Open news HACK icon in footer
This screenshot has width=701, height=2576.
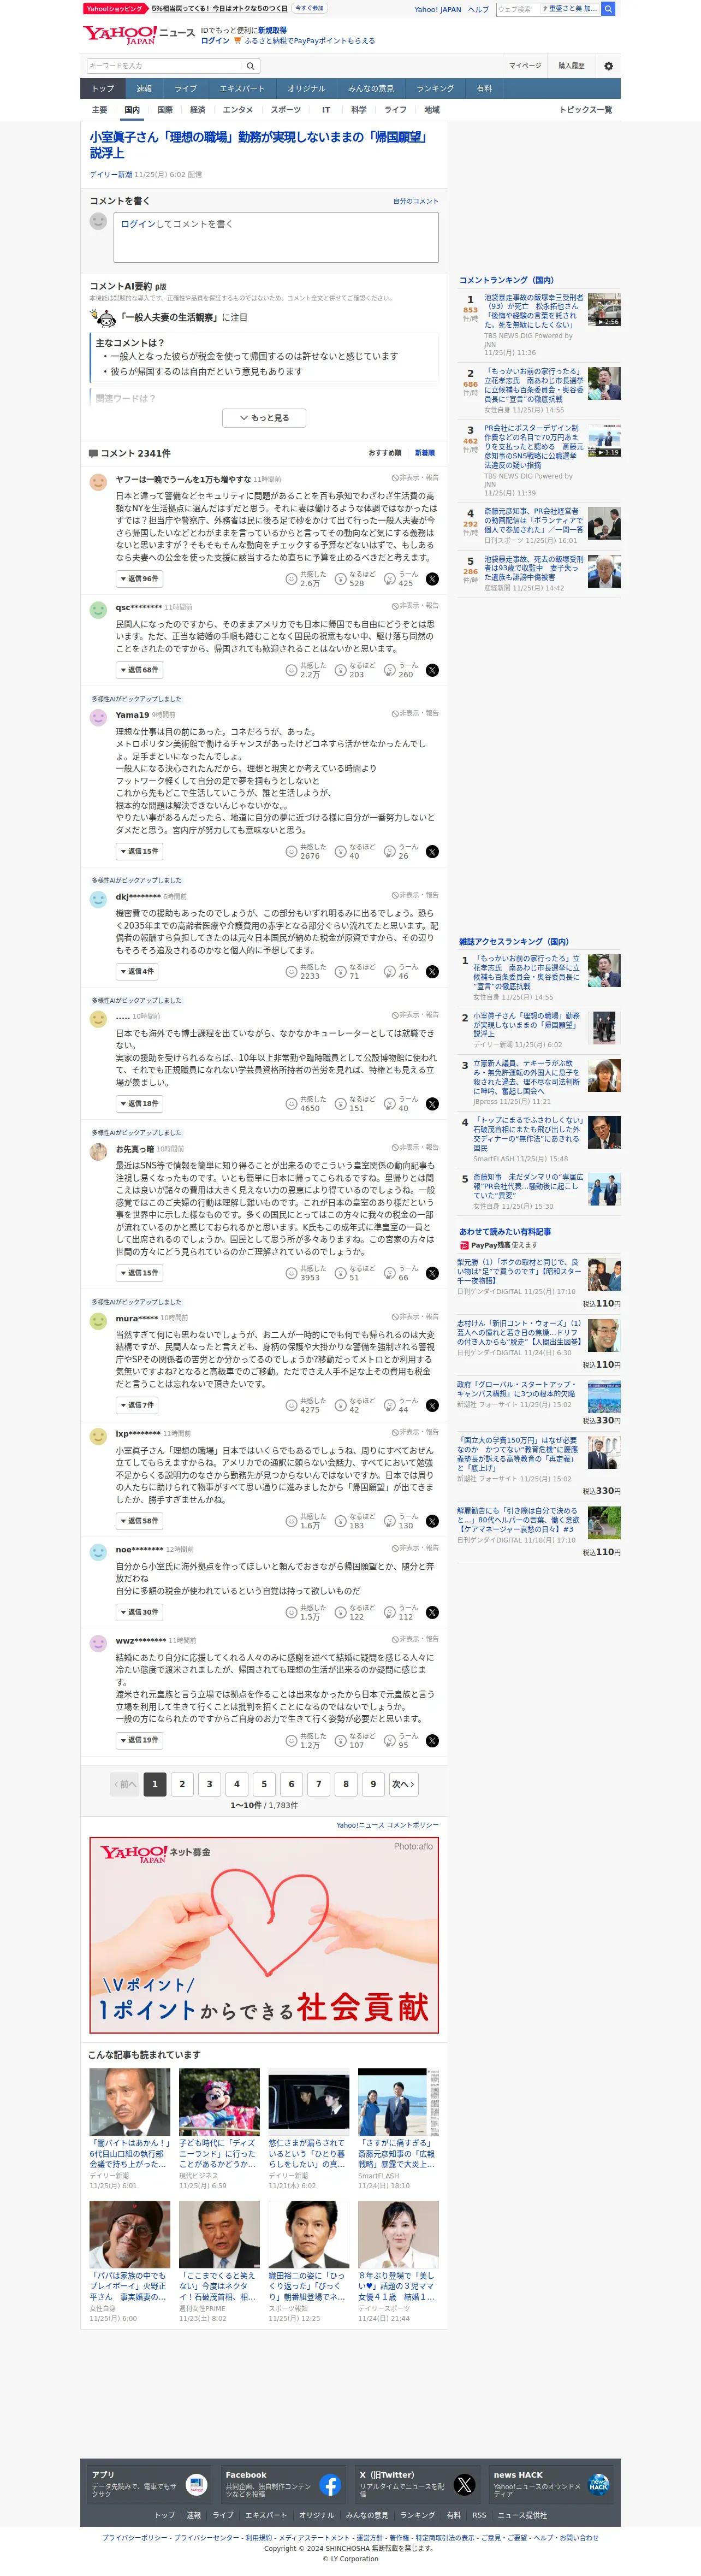pyautogui.click(x=598, y=2484)
